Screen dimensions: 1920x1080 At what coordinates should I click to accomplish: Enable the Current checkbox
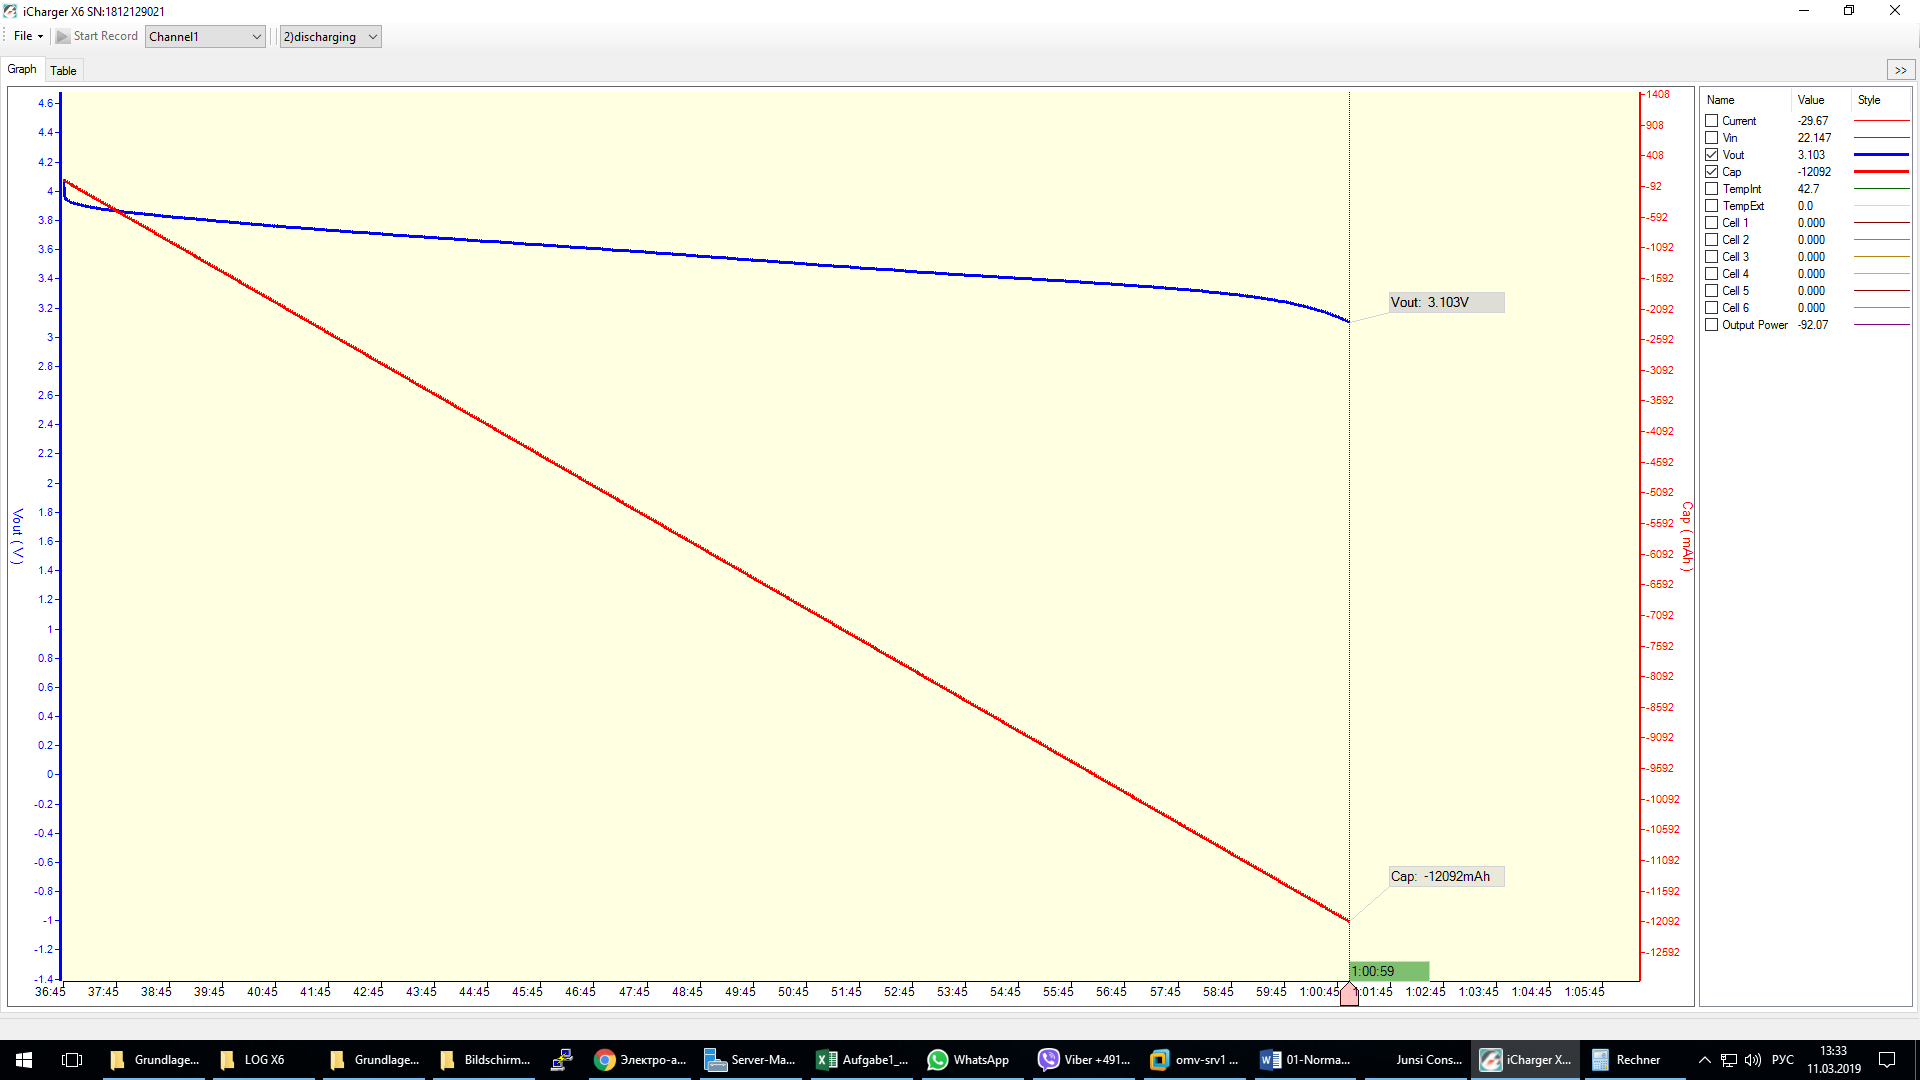click(x=1711, y=121)
